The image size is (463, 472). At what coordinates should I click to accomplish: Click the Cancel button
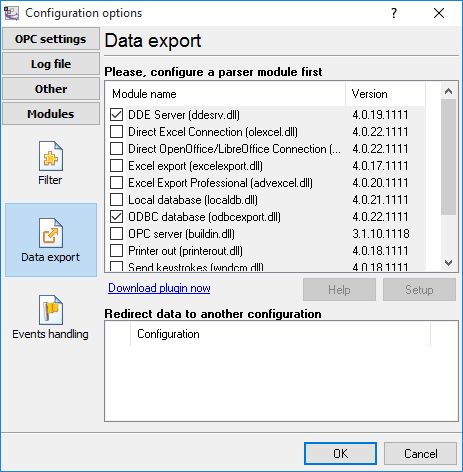(420, 454)
